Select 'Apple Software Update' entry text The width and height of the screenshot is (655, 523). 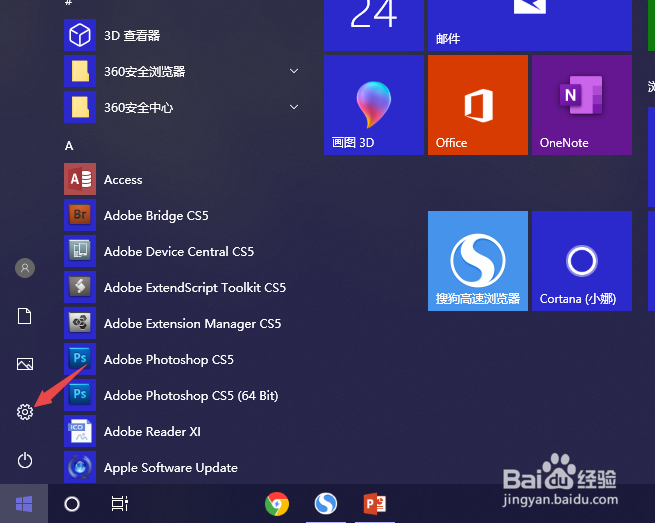coord(171,468)
